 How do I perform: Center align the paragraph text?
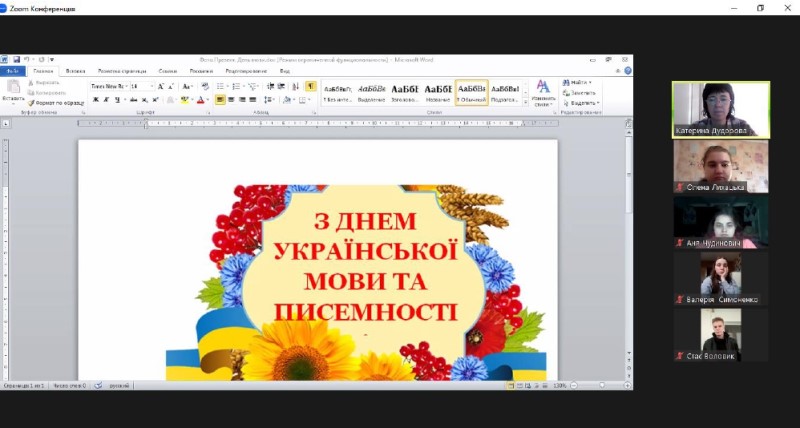tap(231, 100)
